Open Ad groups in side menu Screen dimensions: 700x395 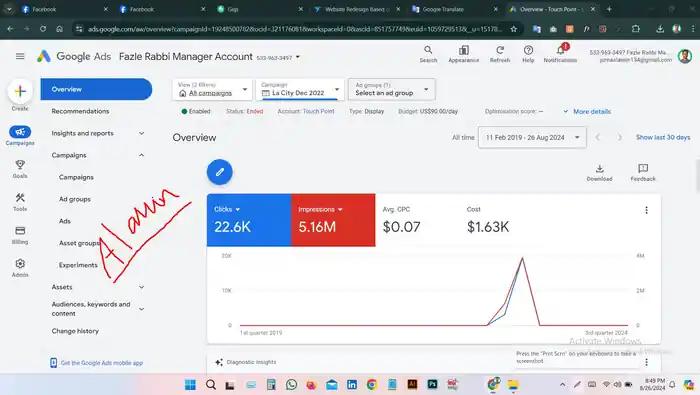tap(75, 199)
